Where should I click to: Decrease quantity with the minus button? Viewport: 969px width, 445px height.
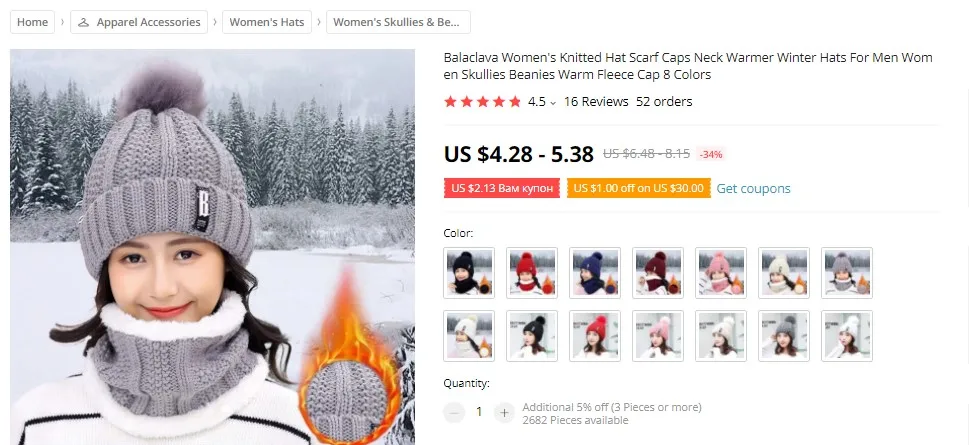point(454,412)
